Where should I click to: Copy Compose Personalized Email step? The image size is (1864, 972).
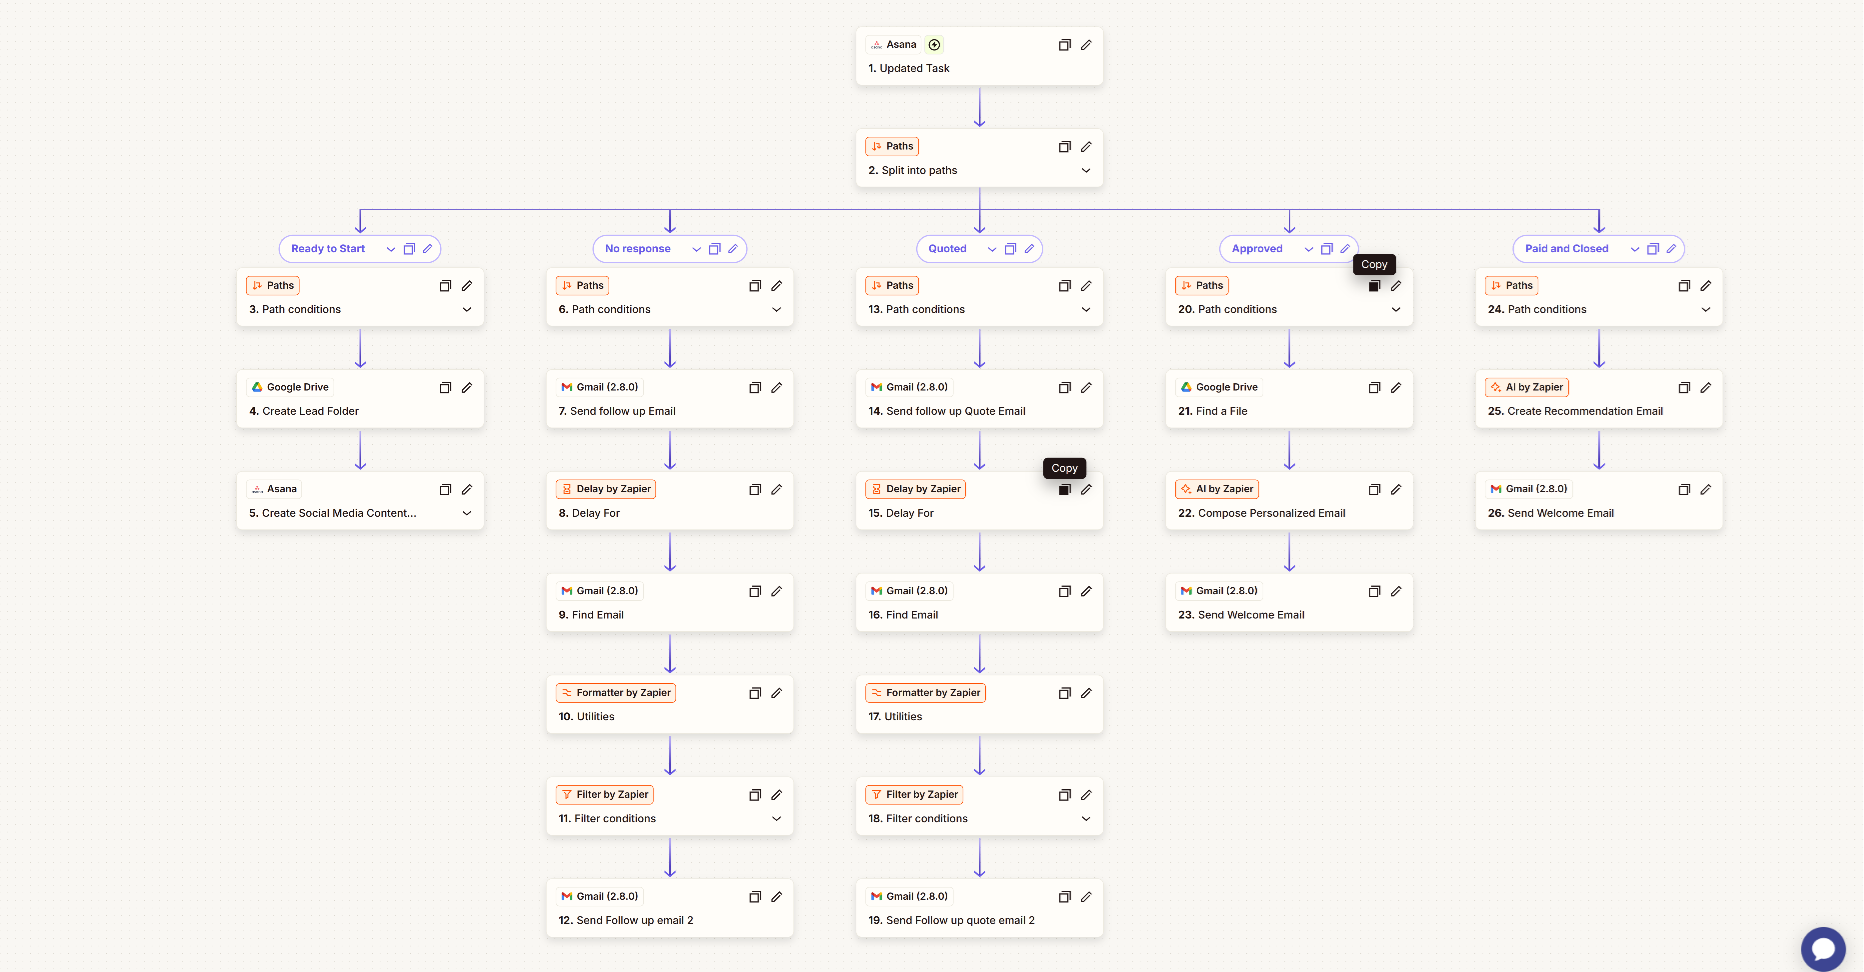pyautogui.click(x=1374, y=490)
